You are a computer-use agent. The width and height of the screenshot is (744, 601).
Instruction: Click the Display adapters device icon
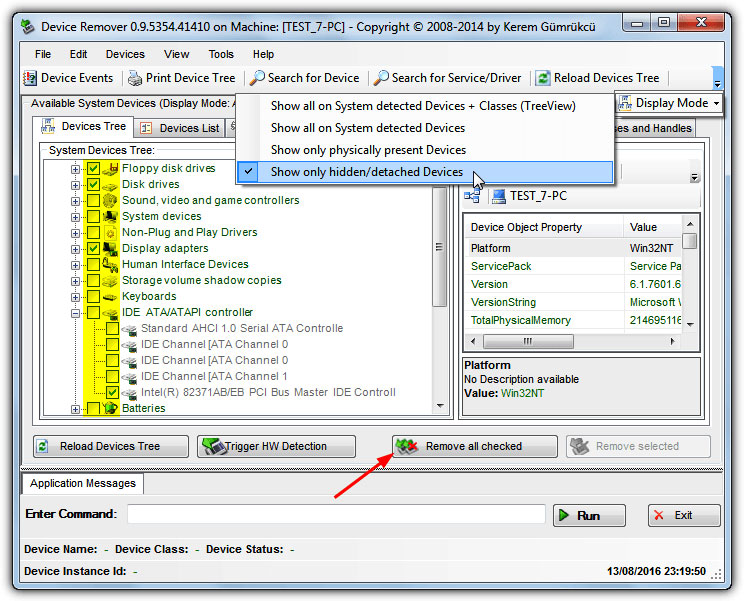(x=110, y=248)
